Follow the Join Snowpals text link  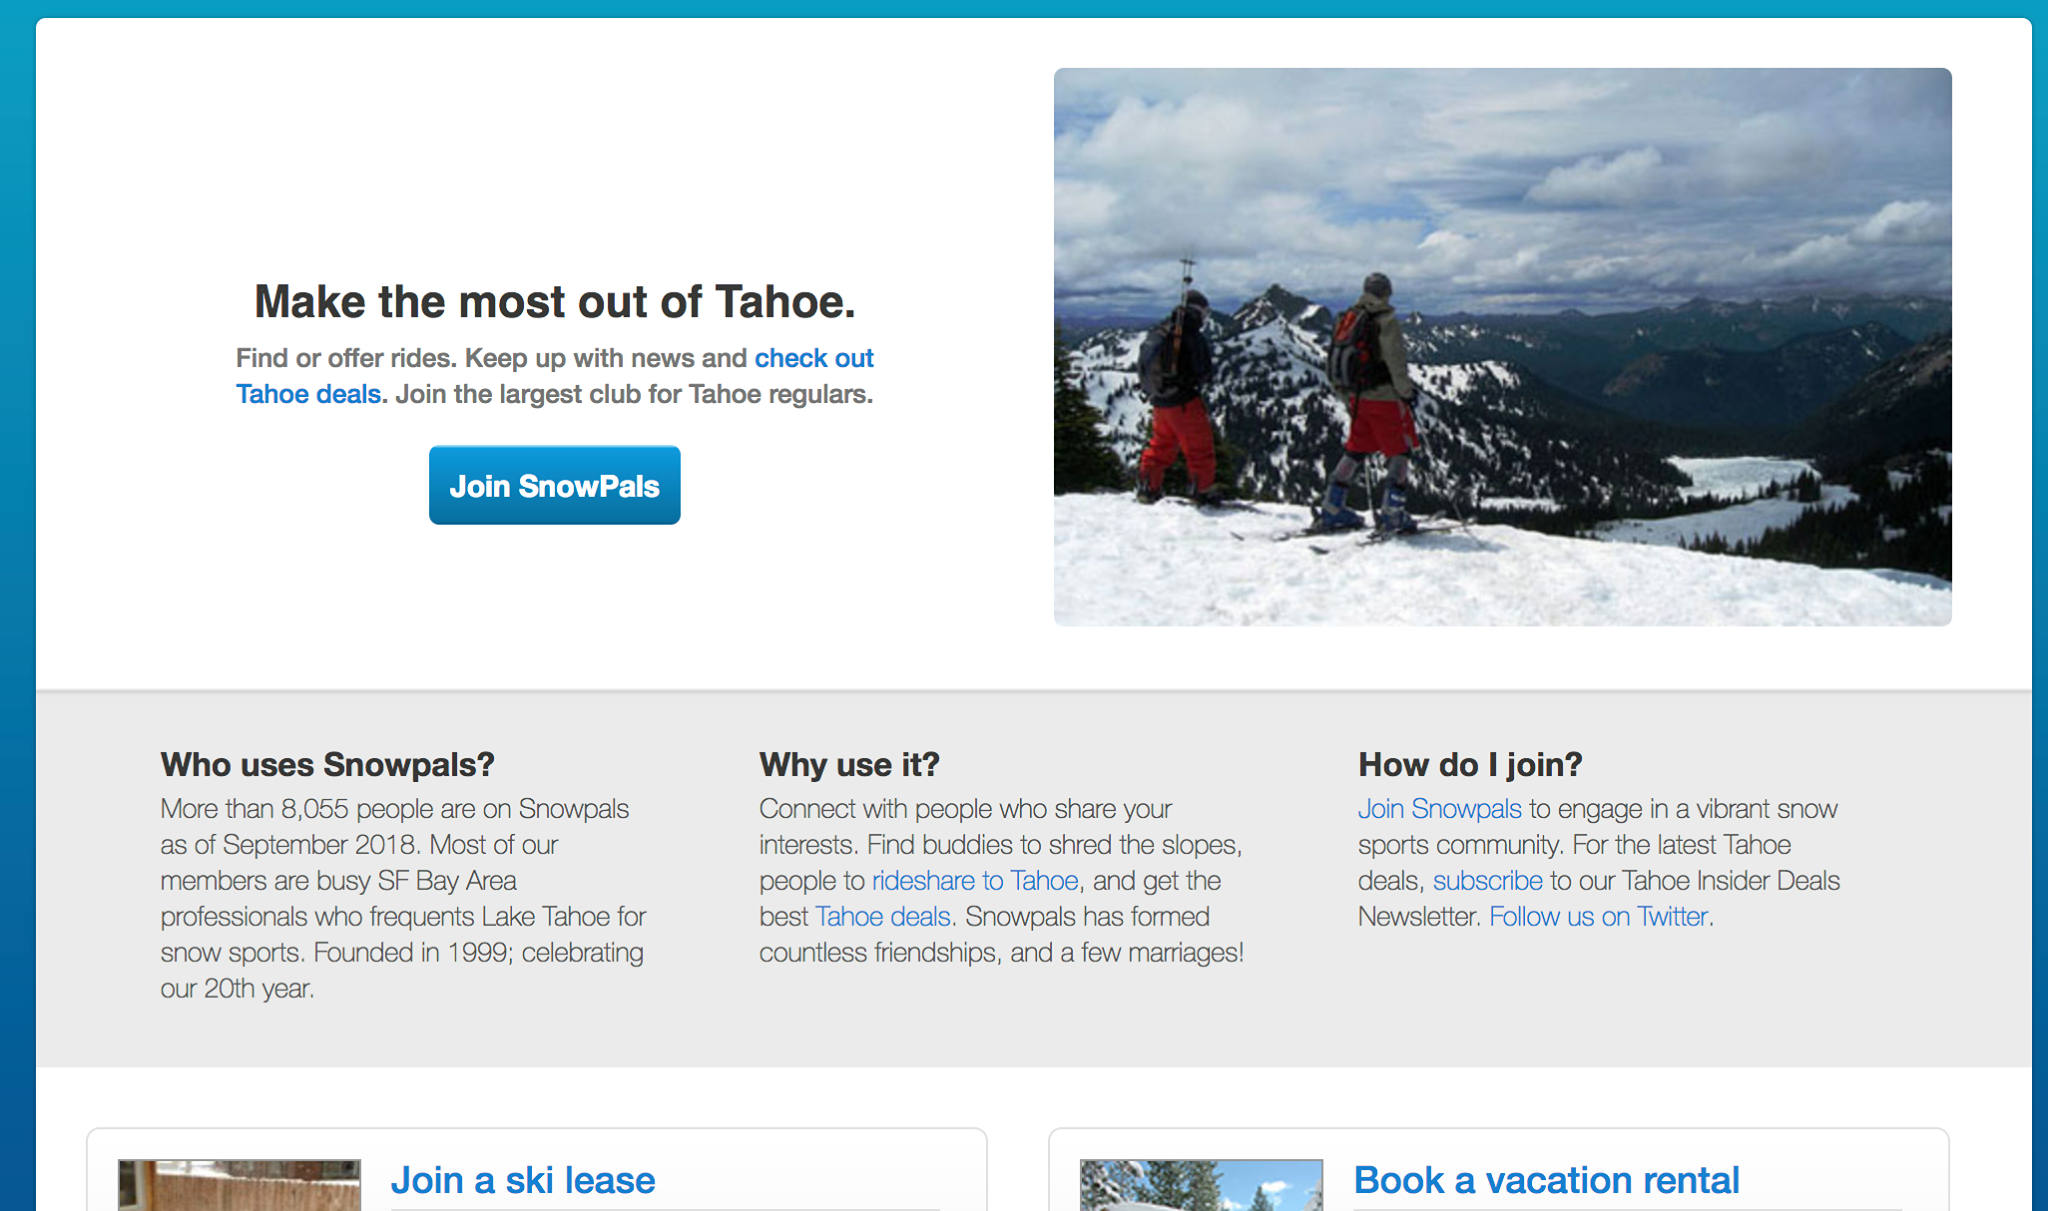(1439, 808)
